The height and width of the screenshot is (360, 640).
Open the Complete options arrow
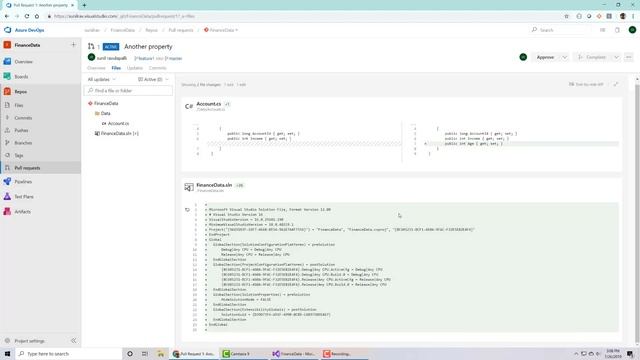point(616,58)
